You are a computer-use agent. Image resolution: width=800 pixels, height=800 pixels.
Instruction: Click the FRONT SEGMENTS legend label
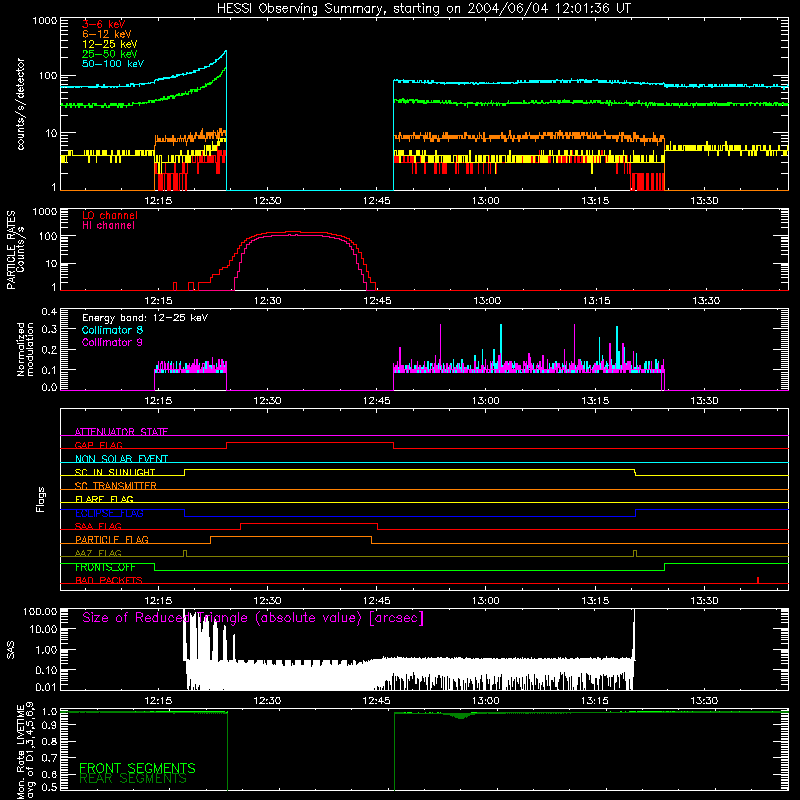pos(137,768)
